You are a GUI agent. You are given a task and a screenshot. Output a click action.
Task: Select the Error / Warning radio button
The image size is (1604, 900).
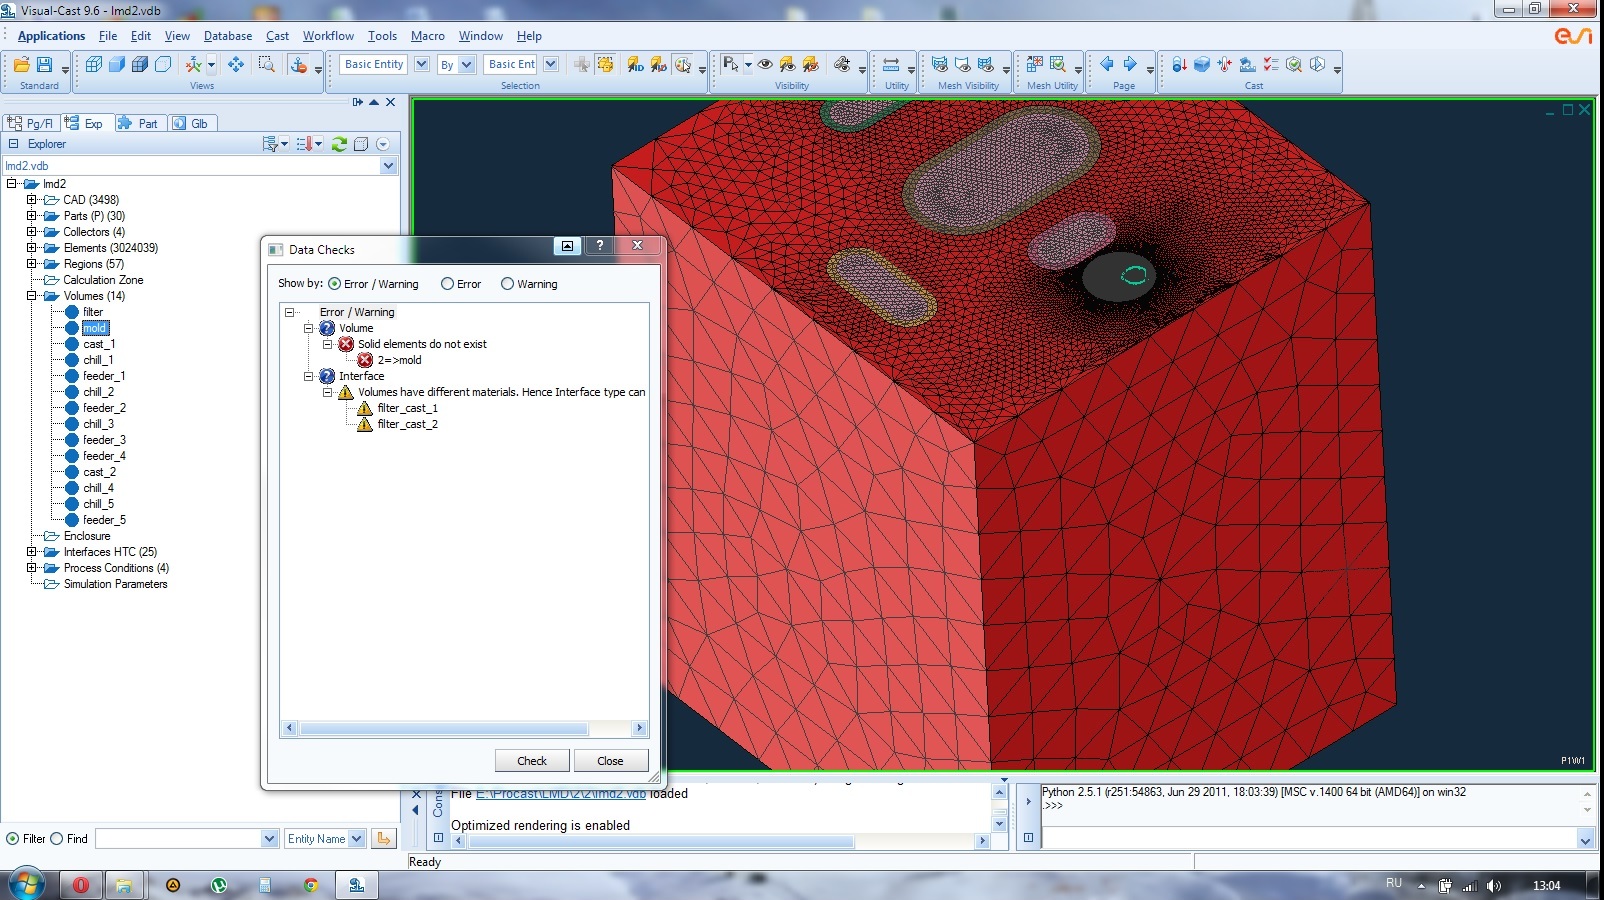[334, 284]
